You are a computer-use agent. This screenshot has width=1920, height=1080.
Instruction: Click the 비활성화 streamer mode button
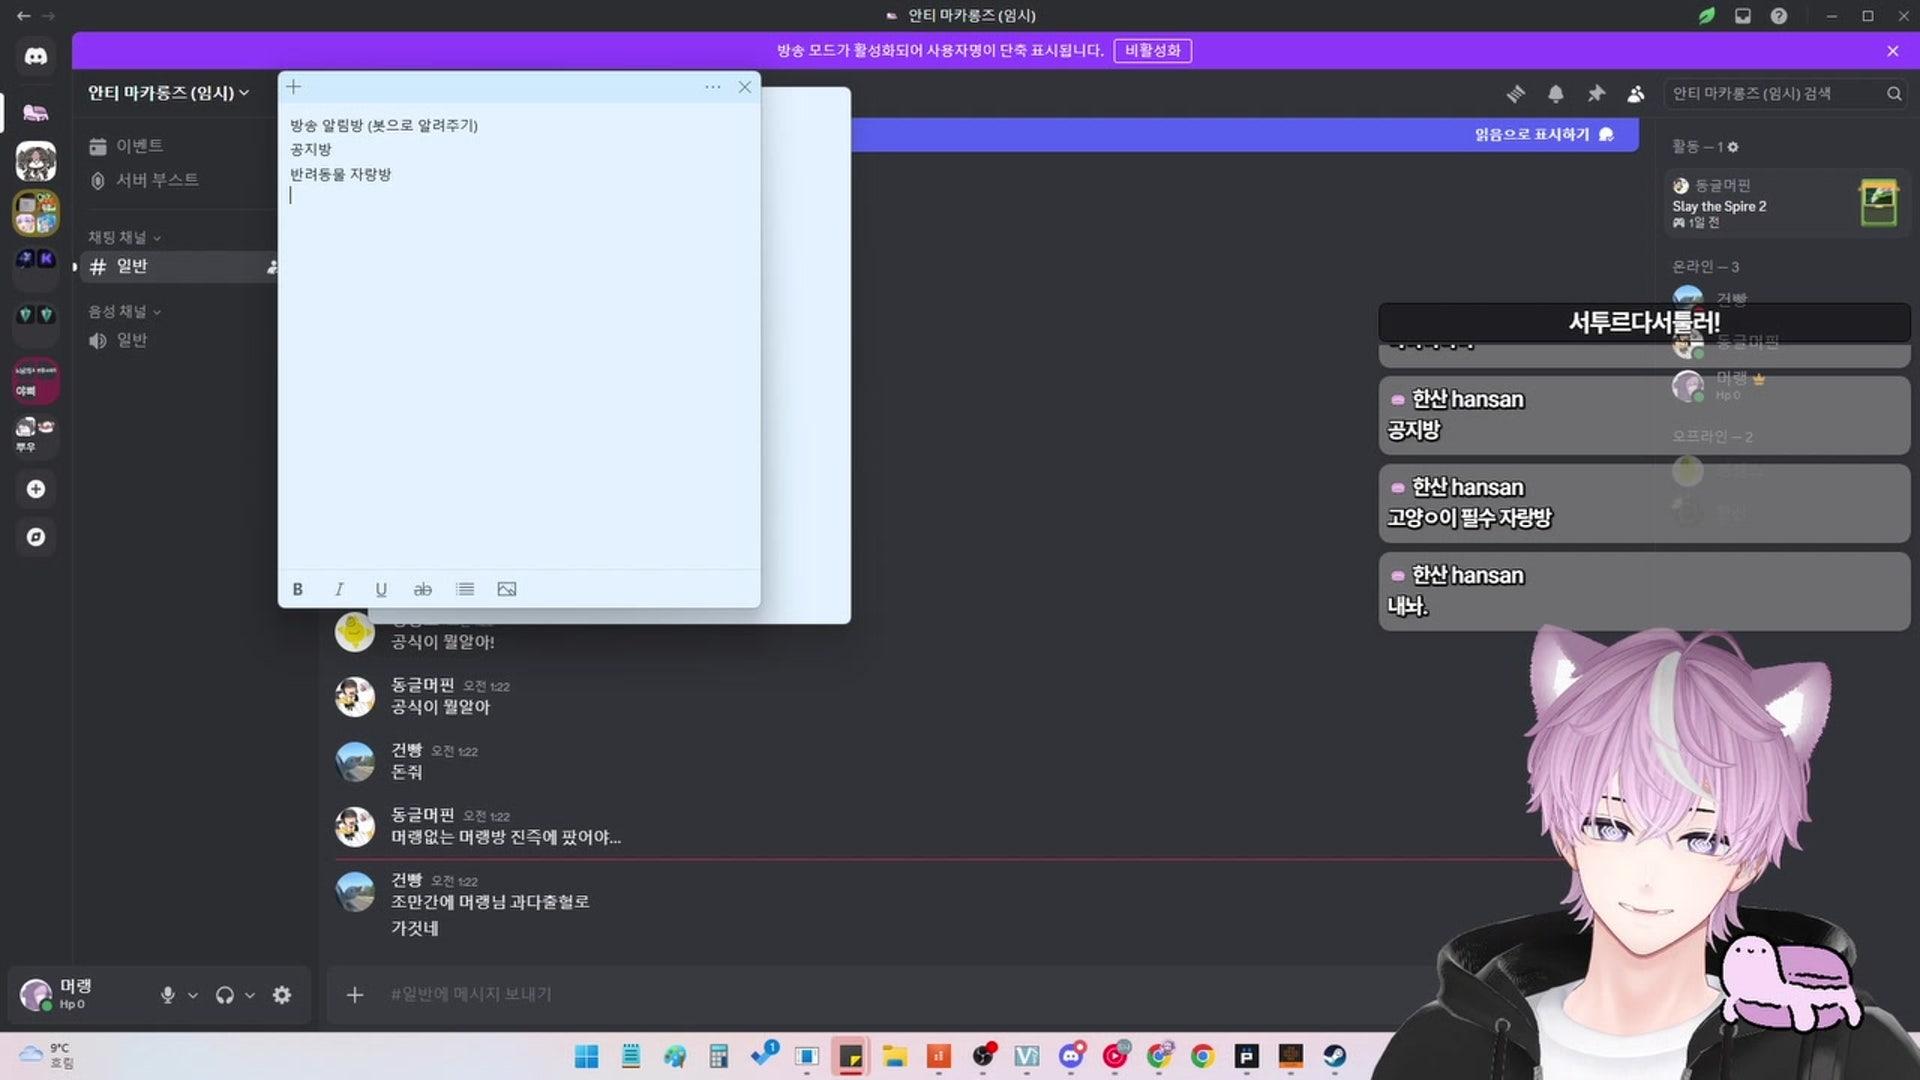(1152, 50)
